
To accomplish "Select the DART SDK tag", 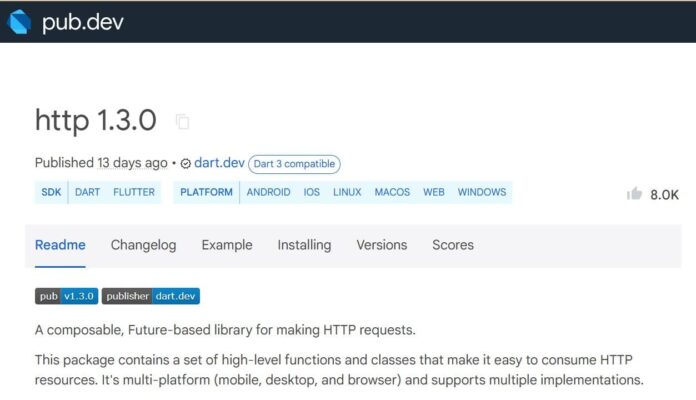I will 87,192.
